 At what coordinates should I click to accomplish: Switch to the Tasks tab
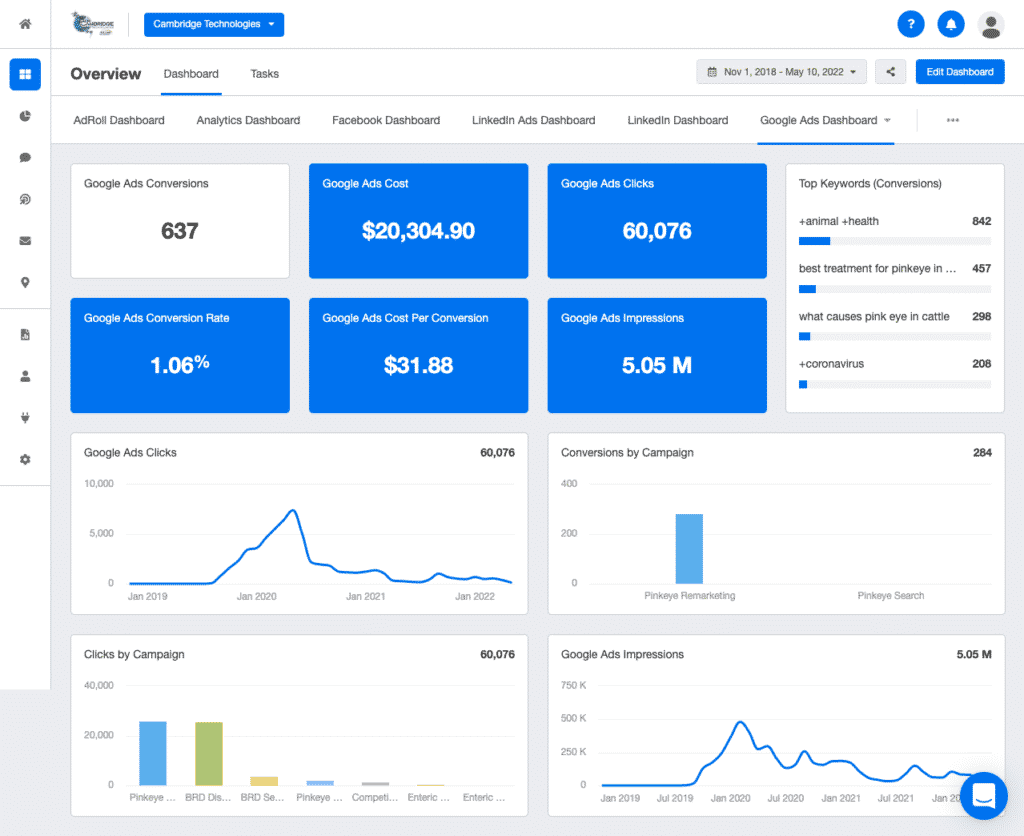coord(264,74)
